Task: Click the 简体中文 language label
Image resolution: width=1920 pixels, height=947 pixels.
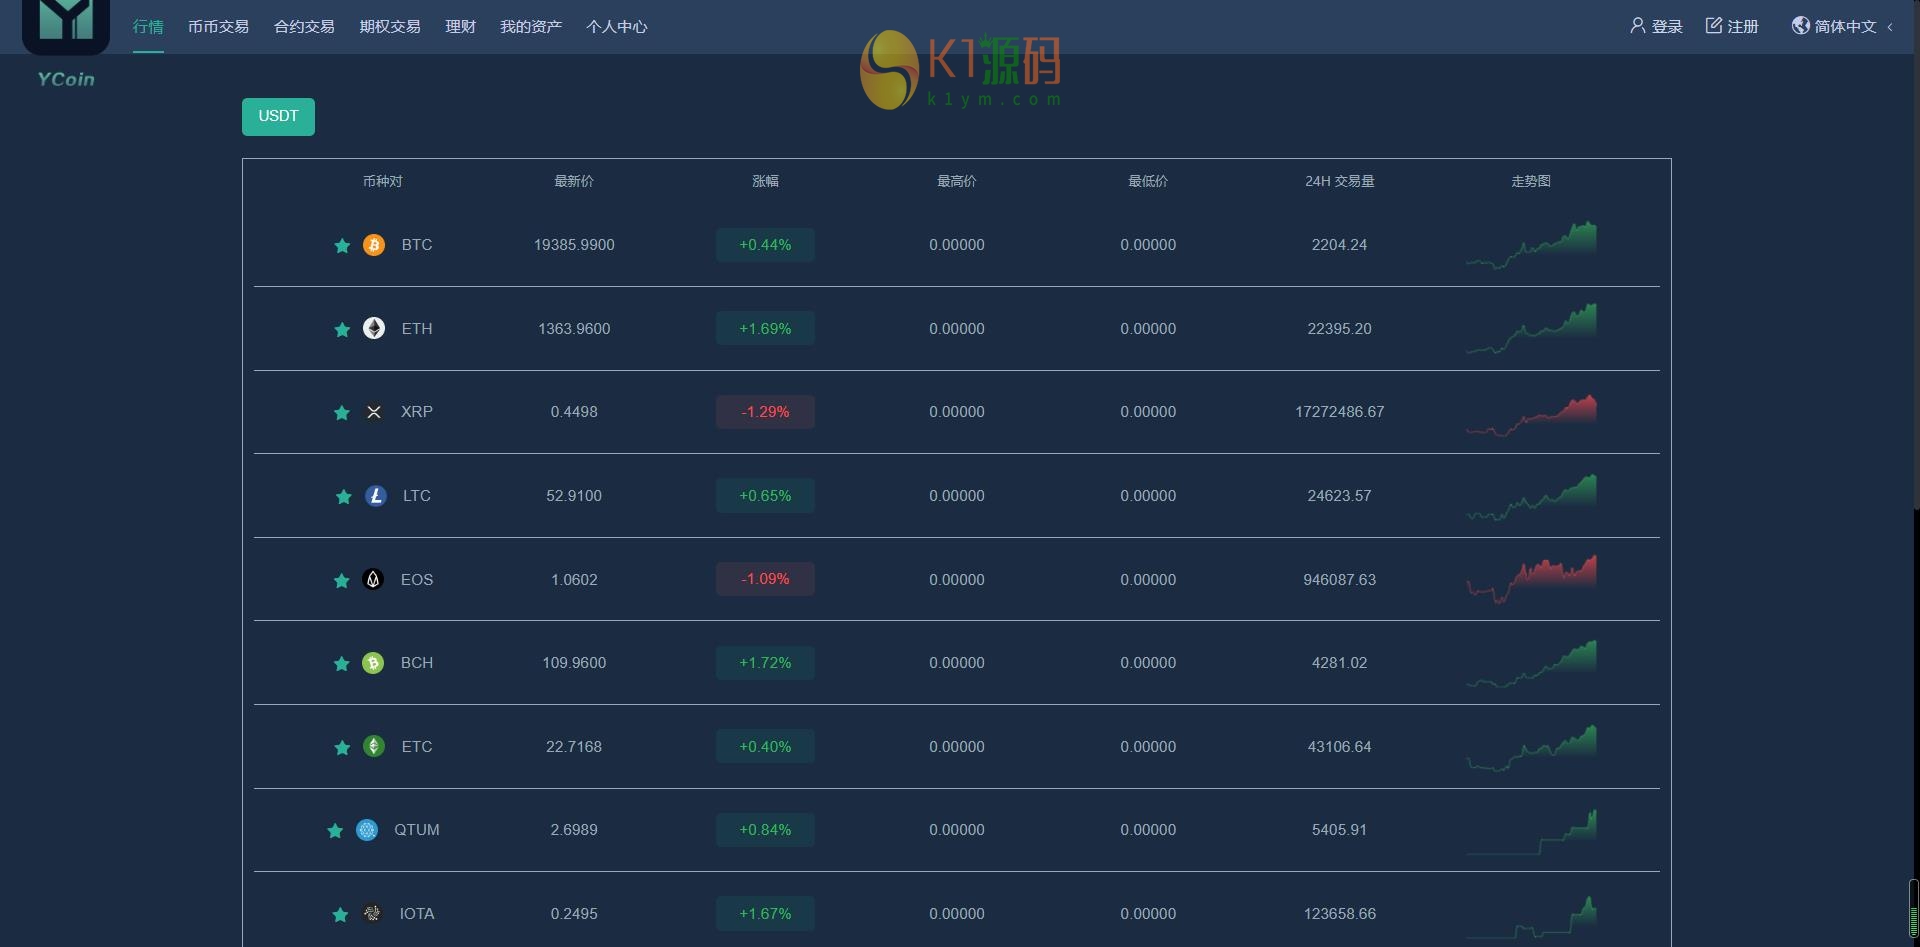Action: (1846, 27)
